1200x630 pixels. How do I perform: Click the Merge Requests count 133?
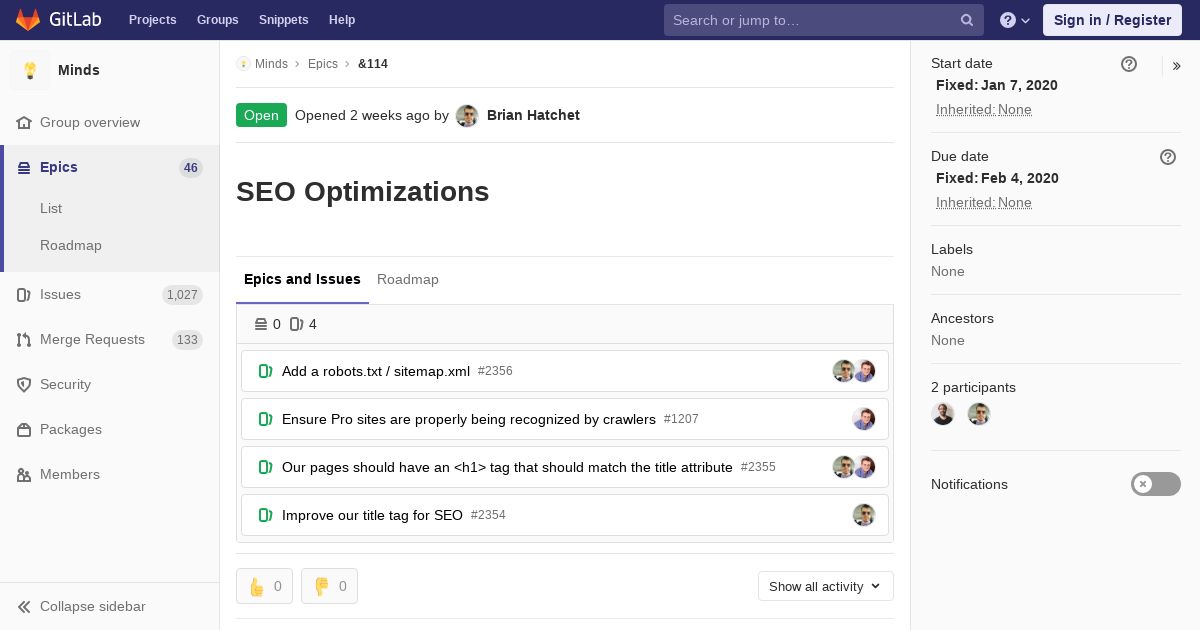pyautogui.click(x=187, y=340)
